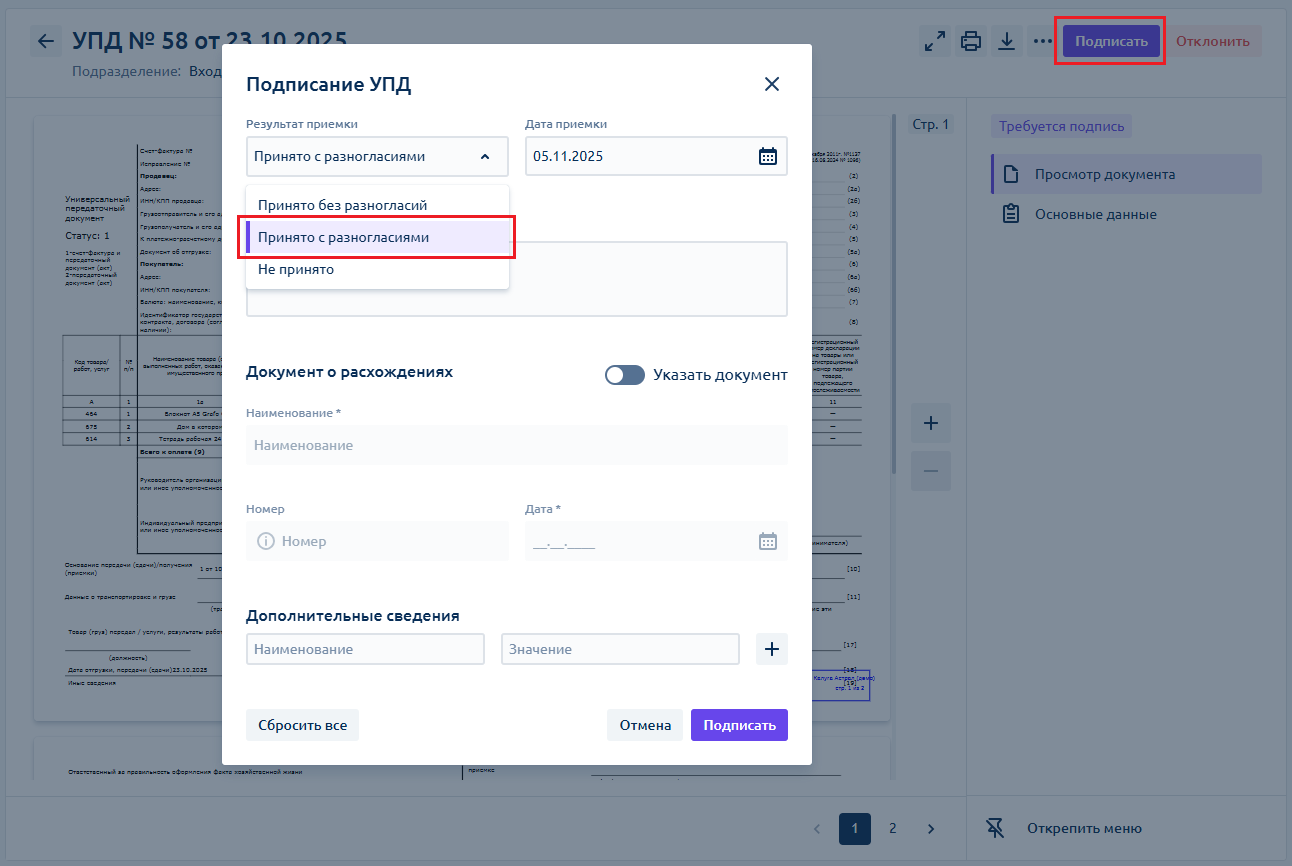Screen dimensions: 1292x866
Task: Select "Принято без разногласий" option
Action: click(342, 205)
